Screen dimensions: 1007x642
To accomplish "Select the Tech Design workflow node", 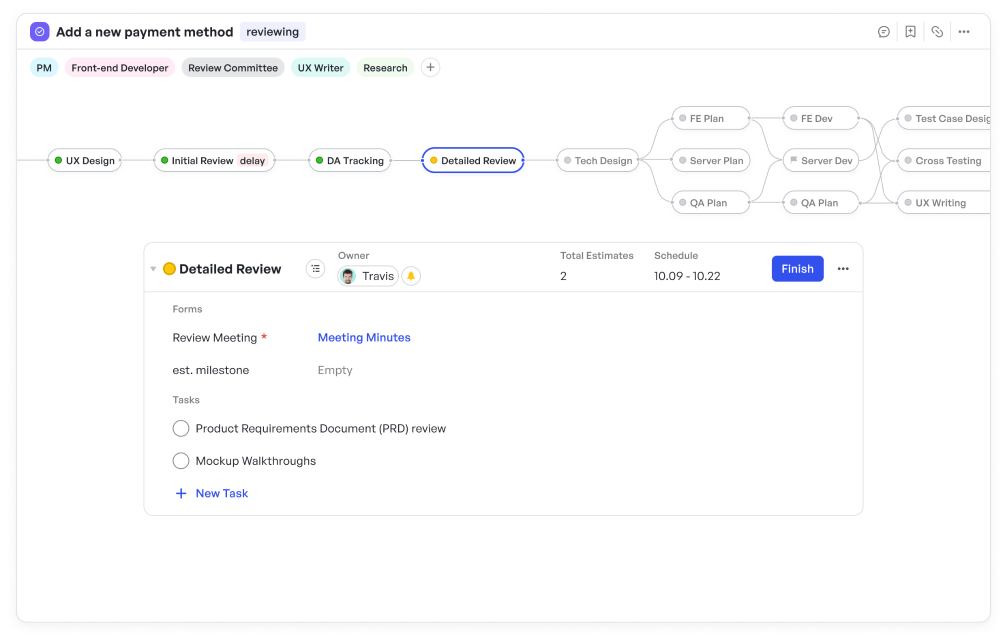I will tap(598, 161).
